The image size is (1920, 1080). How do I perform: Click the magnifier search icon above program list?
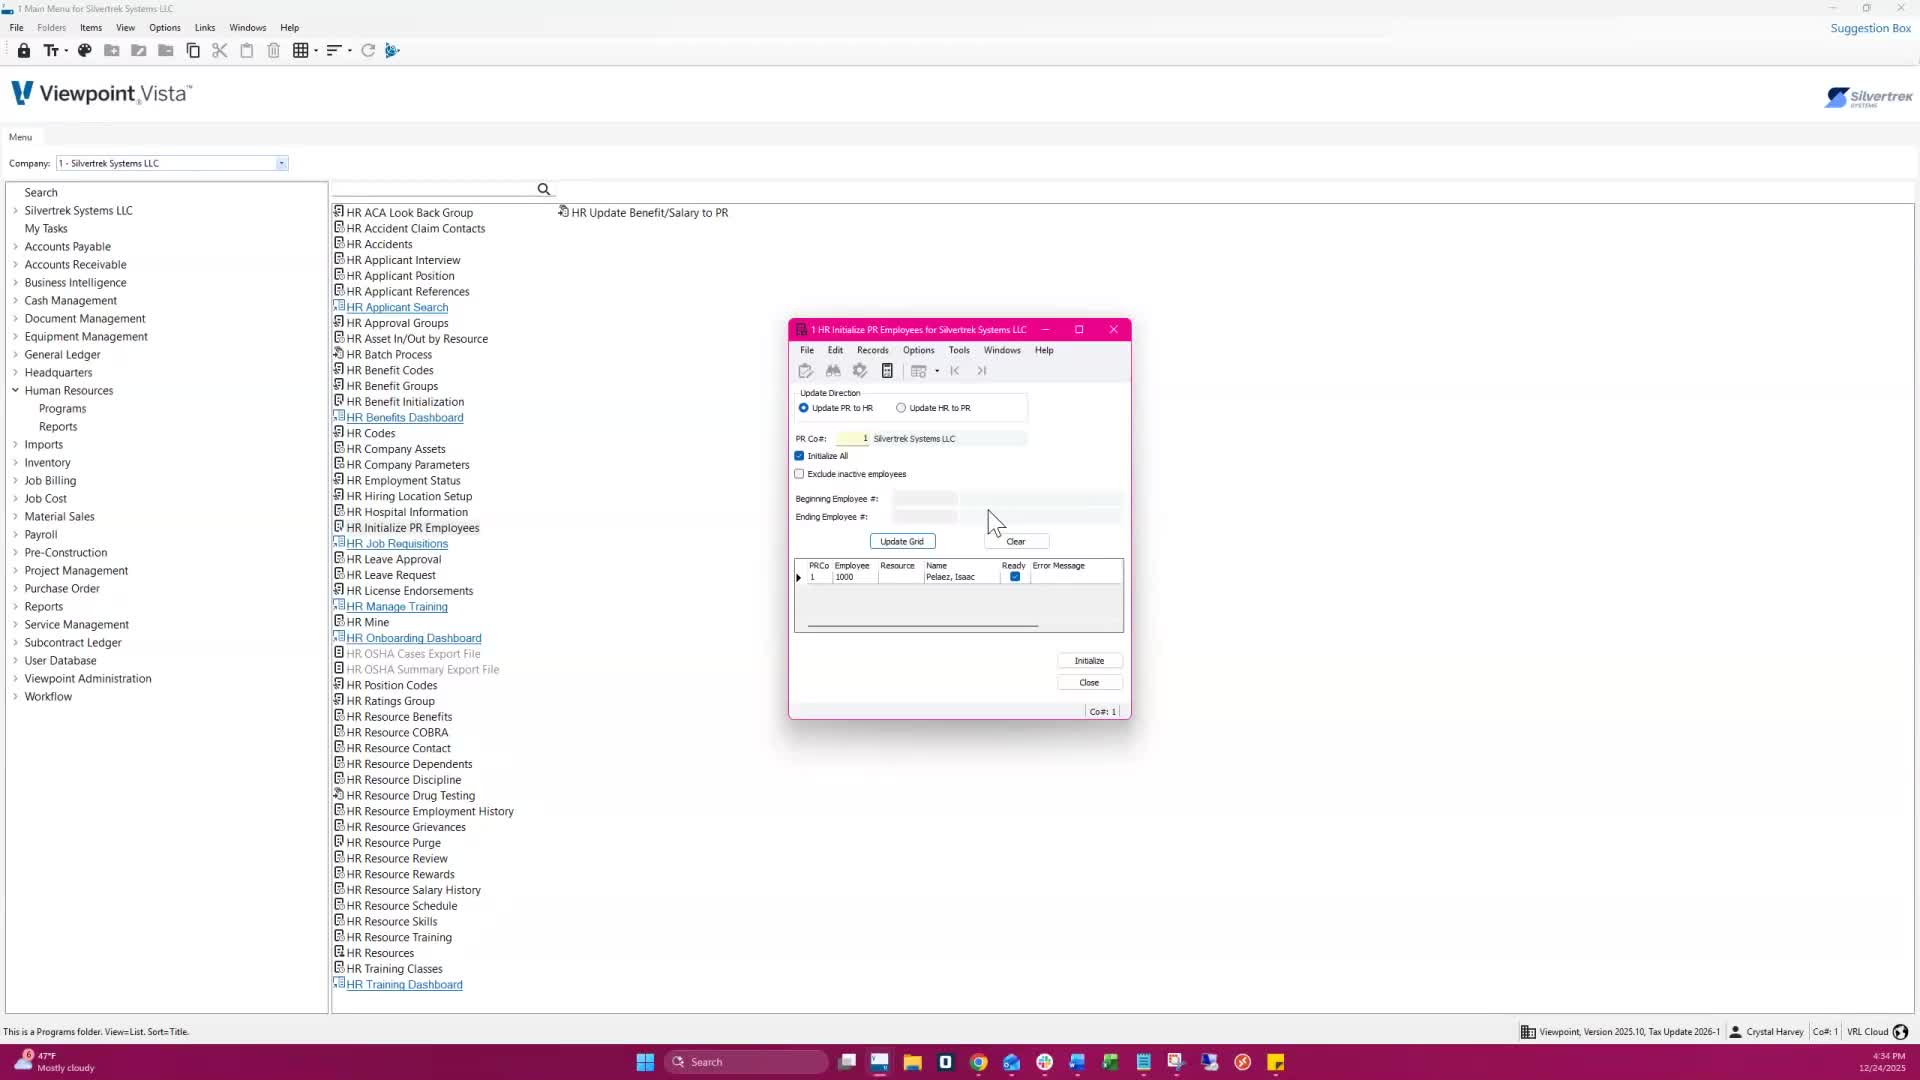[x=544, y=190]
